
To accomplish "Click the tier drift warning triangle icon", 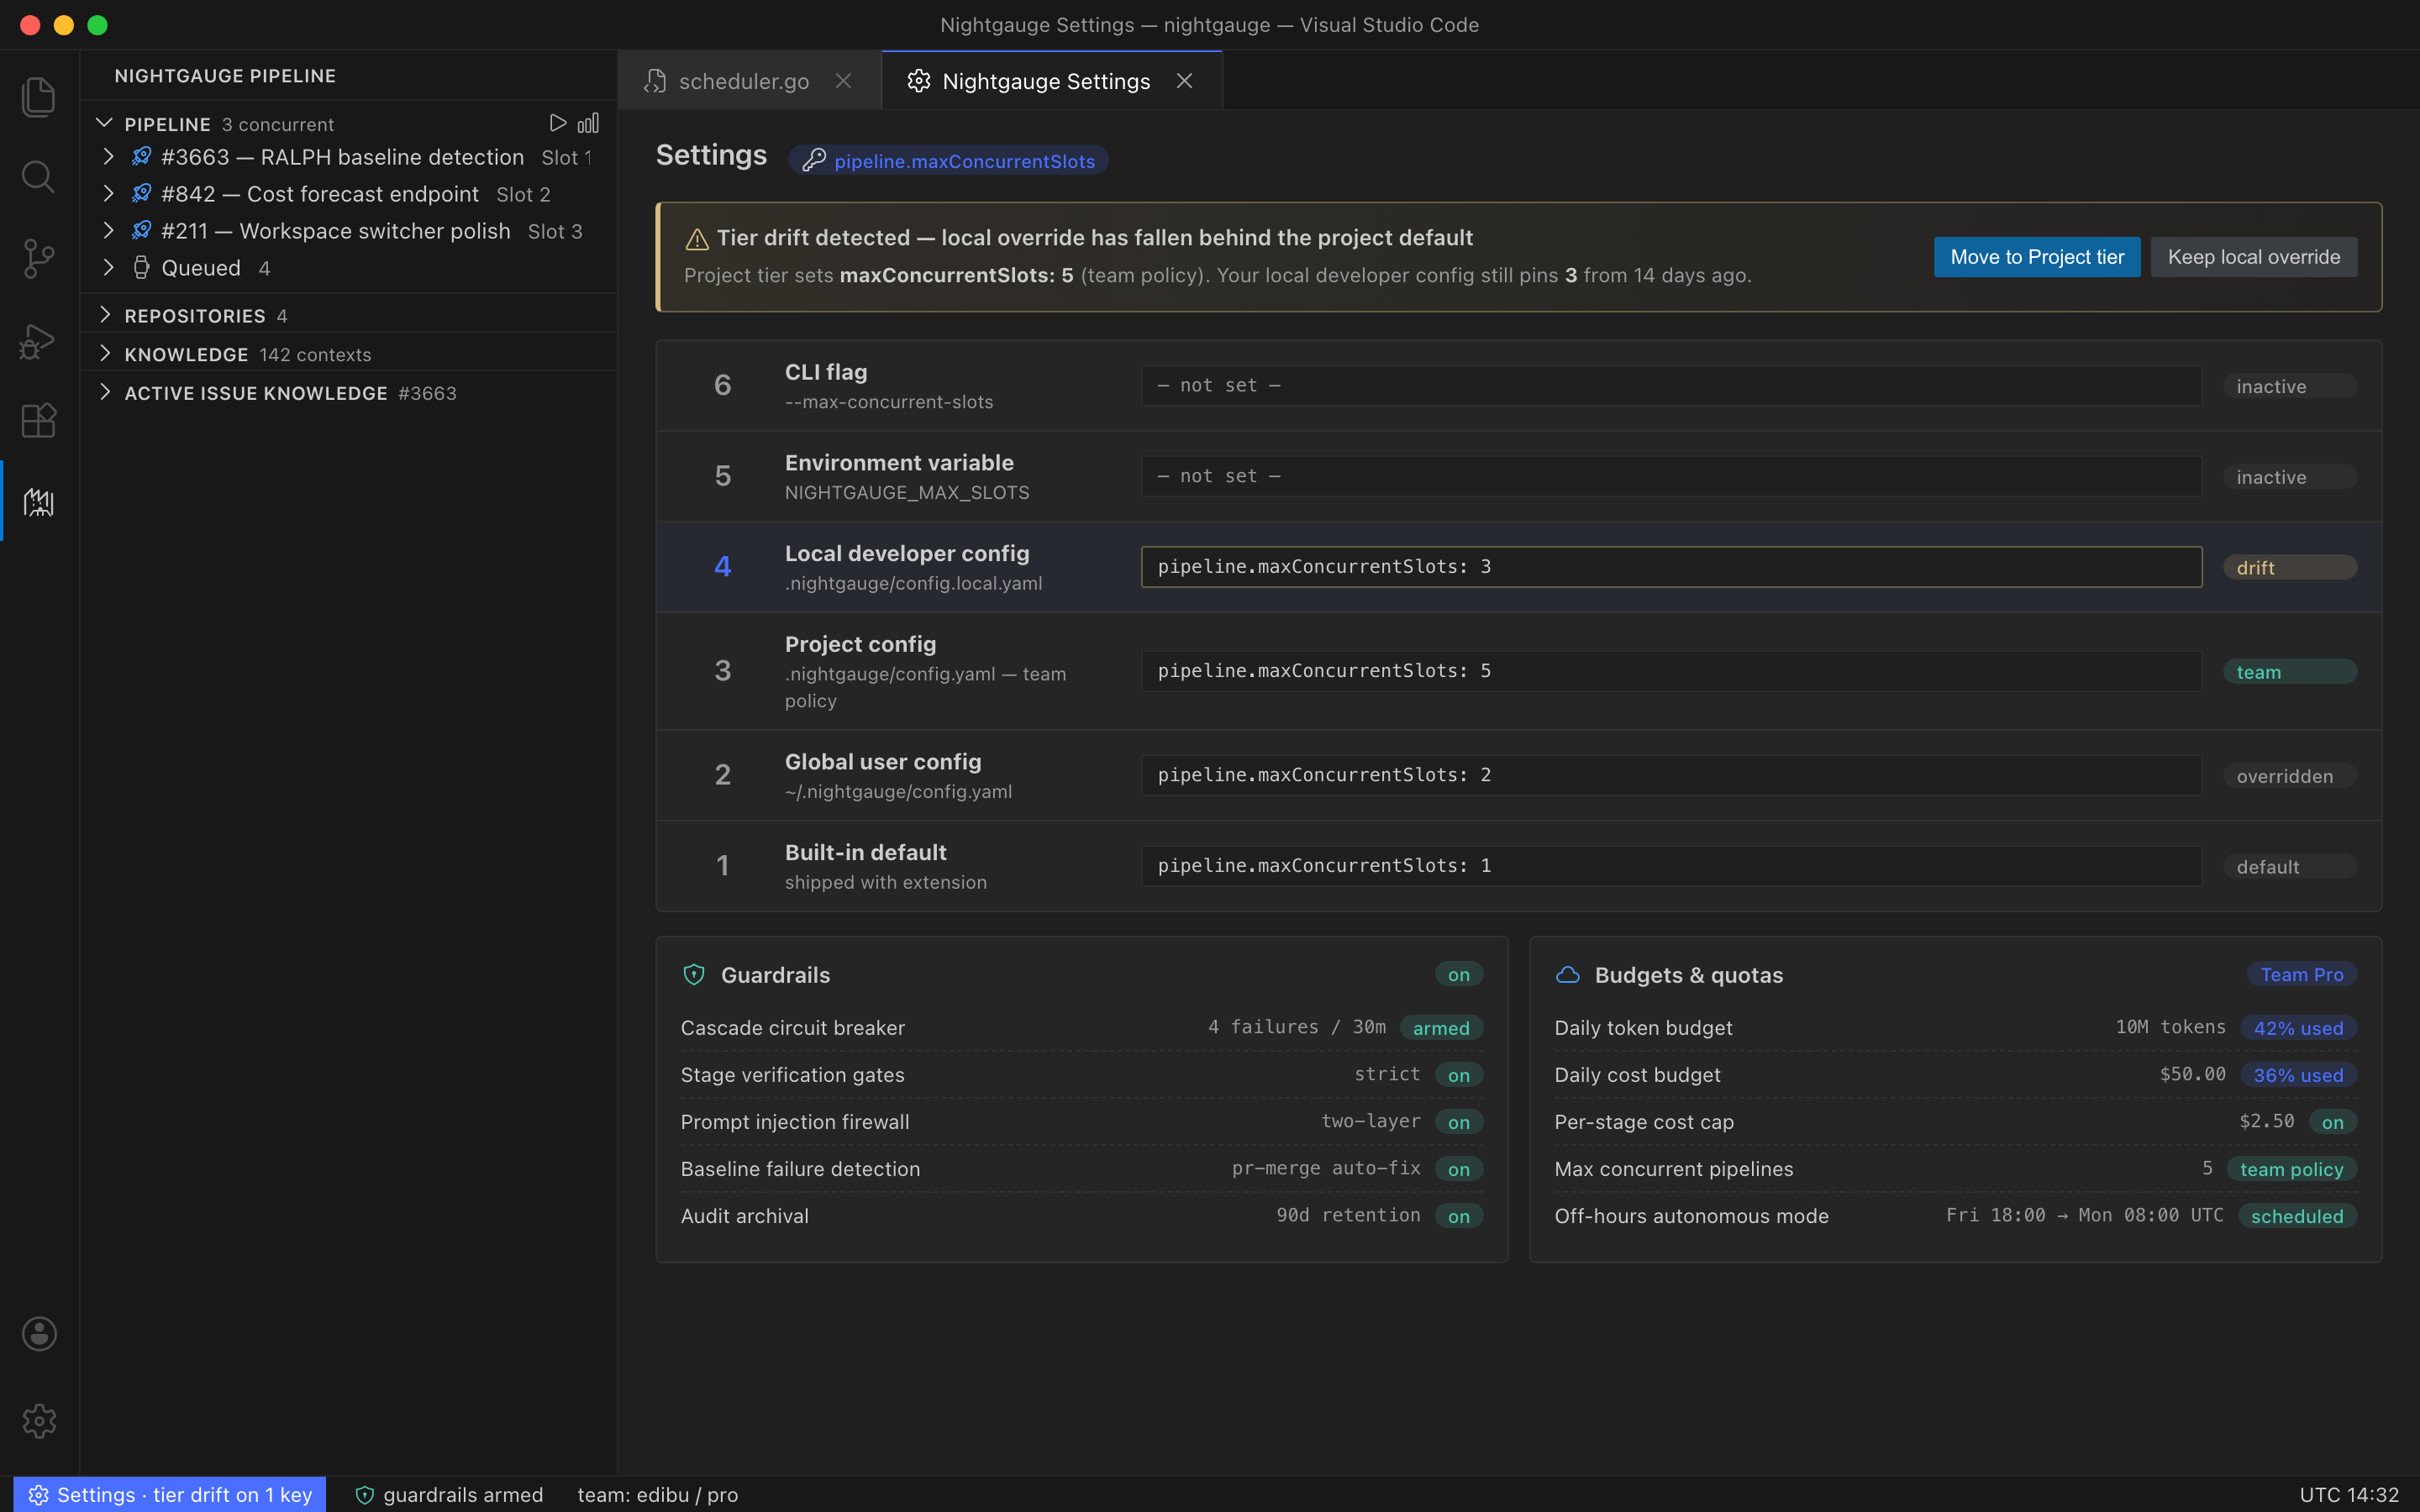I will 697,239.
